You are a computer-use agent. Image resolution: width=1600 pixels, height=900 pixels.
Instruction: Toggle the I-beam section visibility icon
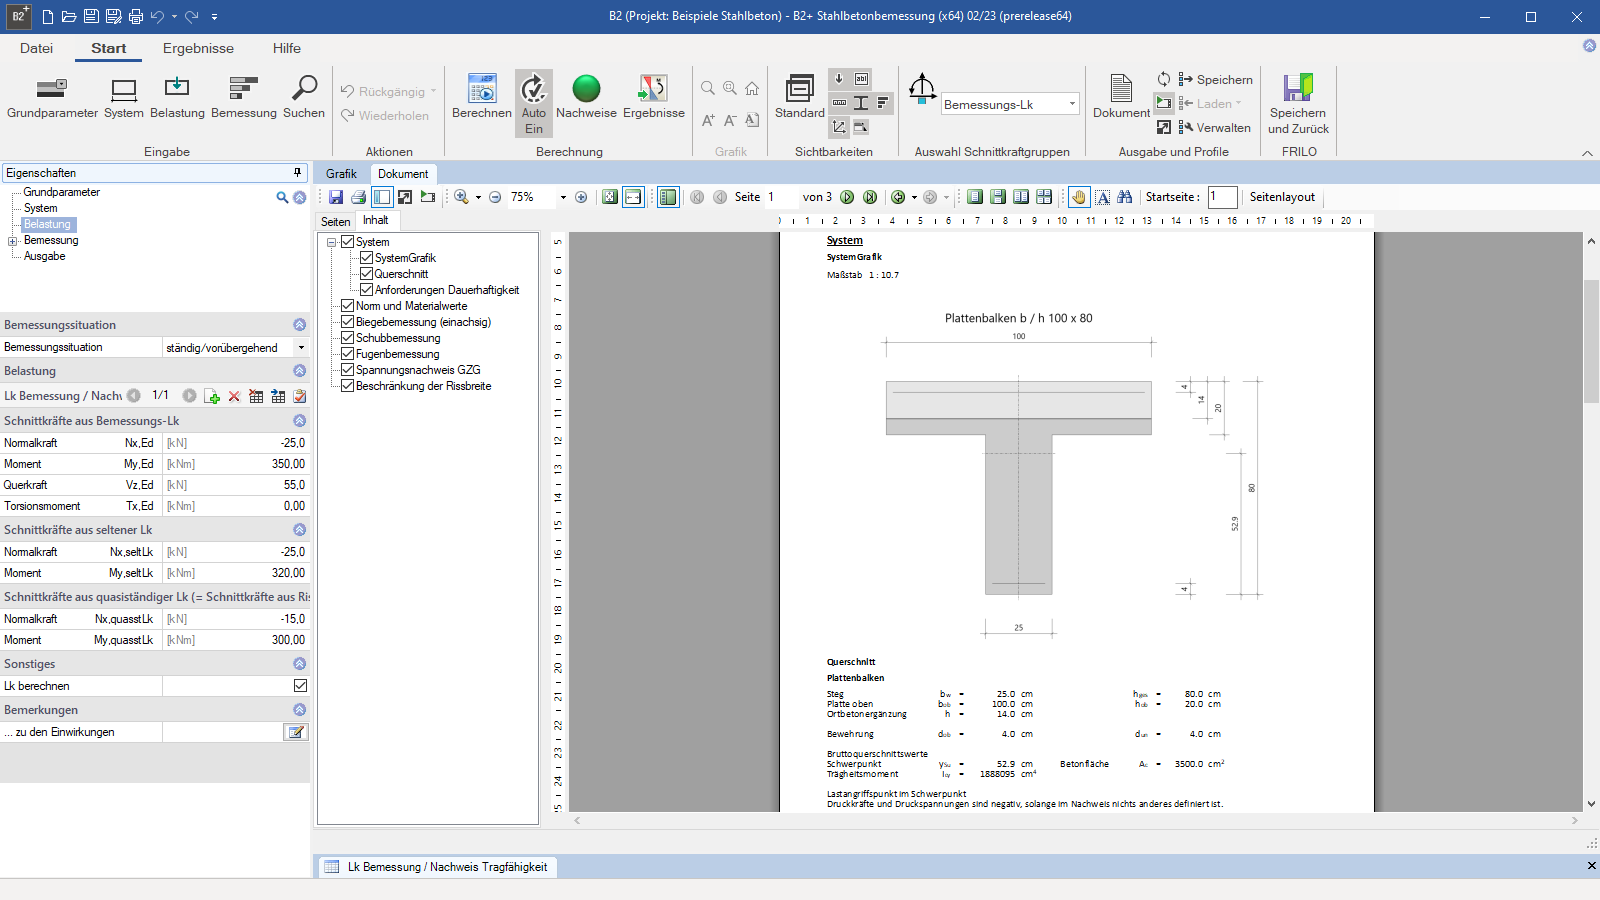tap(861, 103)
